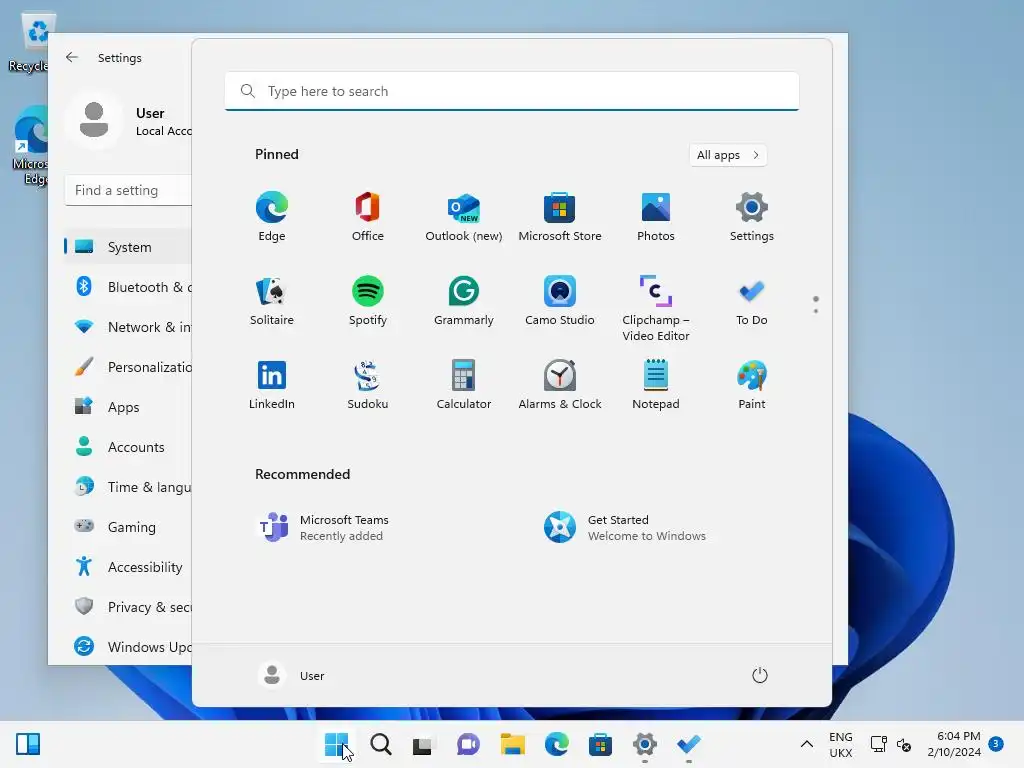Launch Grammarly app
This screenshot has height=768, width=1024.
464,301
